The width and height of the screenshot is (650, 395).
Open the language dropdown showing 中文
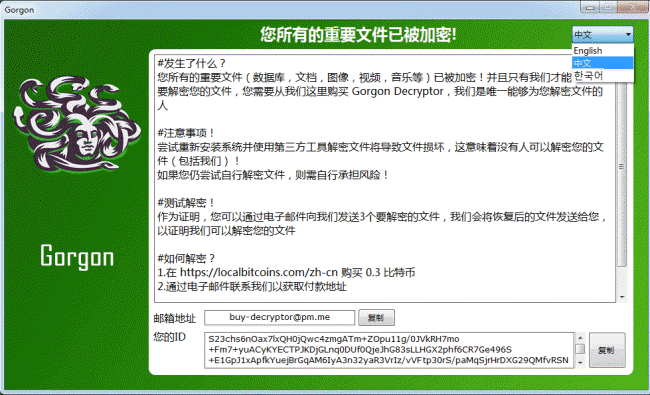pos(602,35)
